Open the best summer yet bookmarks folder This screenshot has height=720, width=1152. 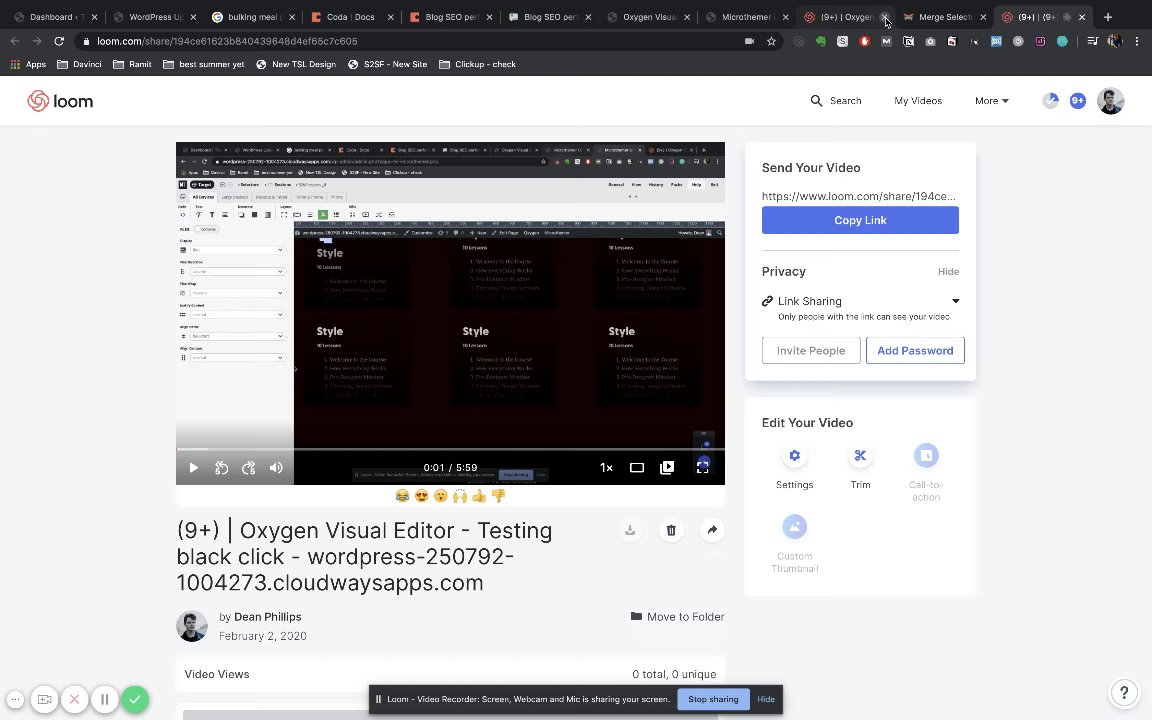coord(204,64)
